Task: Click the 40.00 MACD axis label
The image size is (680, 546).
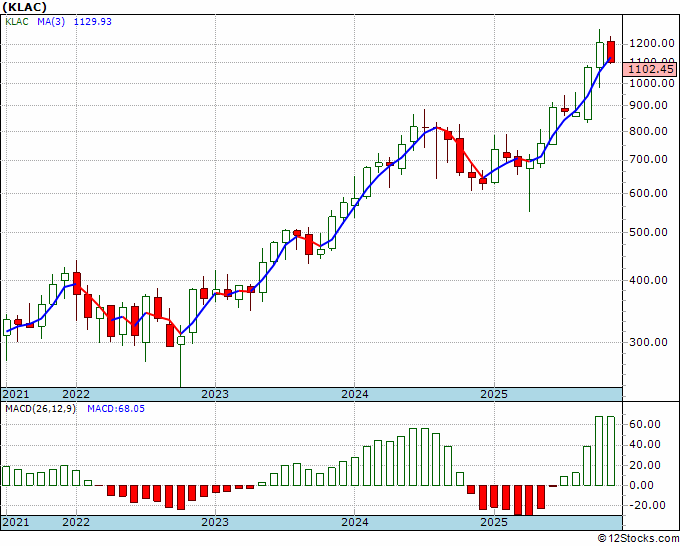Action: [x=644, y=445]
